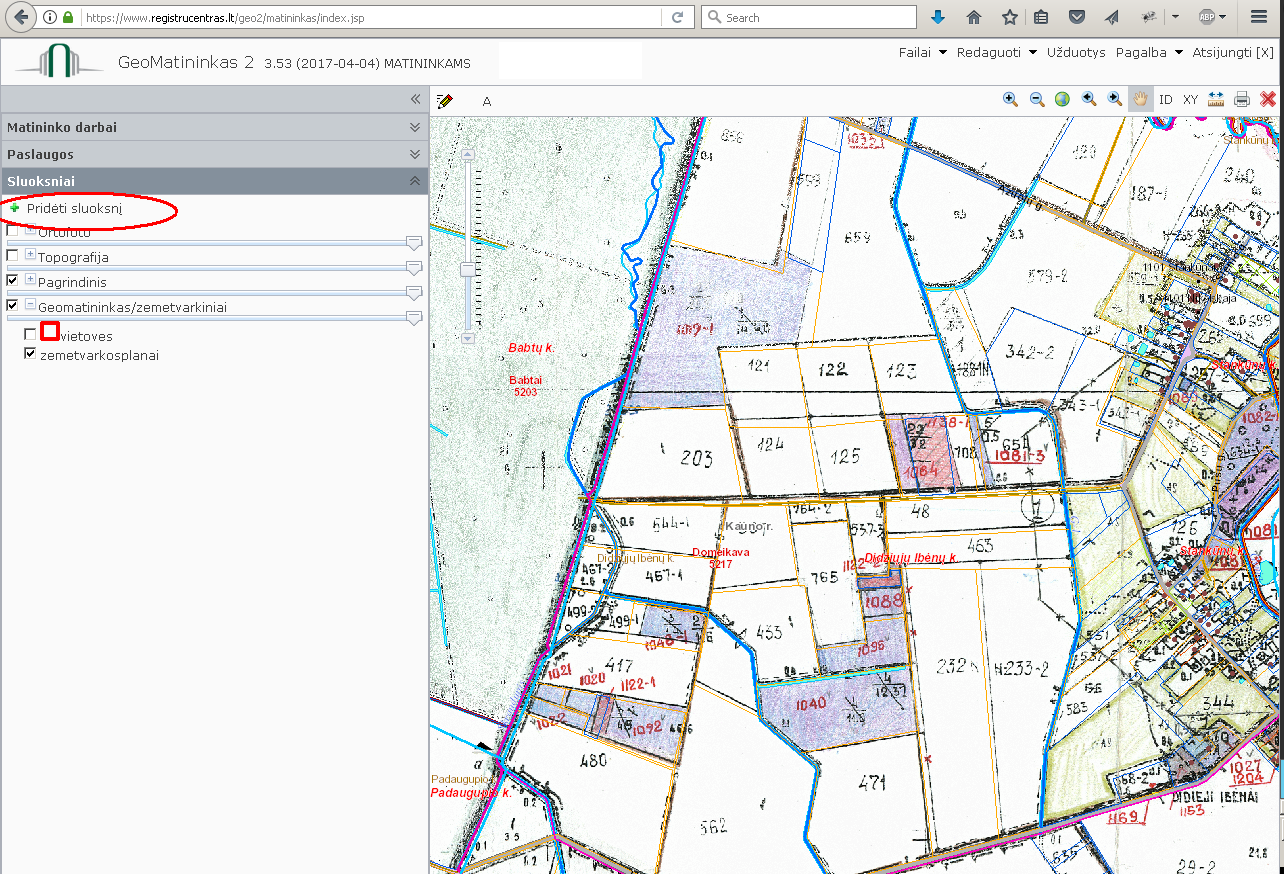Screen dimensions: 1284x874
Task: Select the zoom out magnifier tool
Action: (x=1037, y=100)
